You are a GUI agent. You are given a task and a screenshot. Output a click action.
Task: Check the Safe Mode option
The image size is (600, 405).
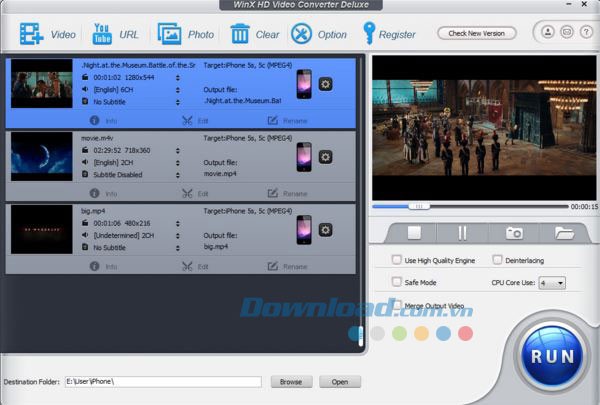(398, 283)
